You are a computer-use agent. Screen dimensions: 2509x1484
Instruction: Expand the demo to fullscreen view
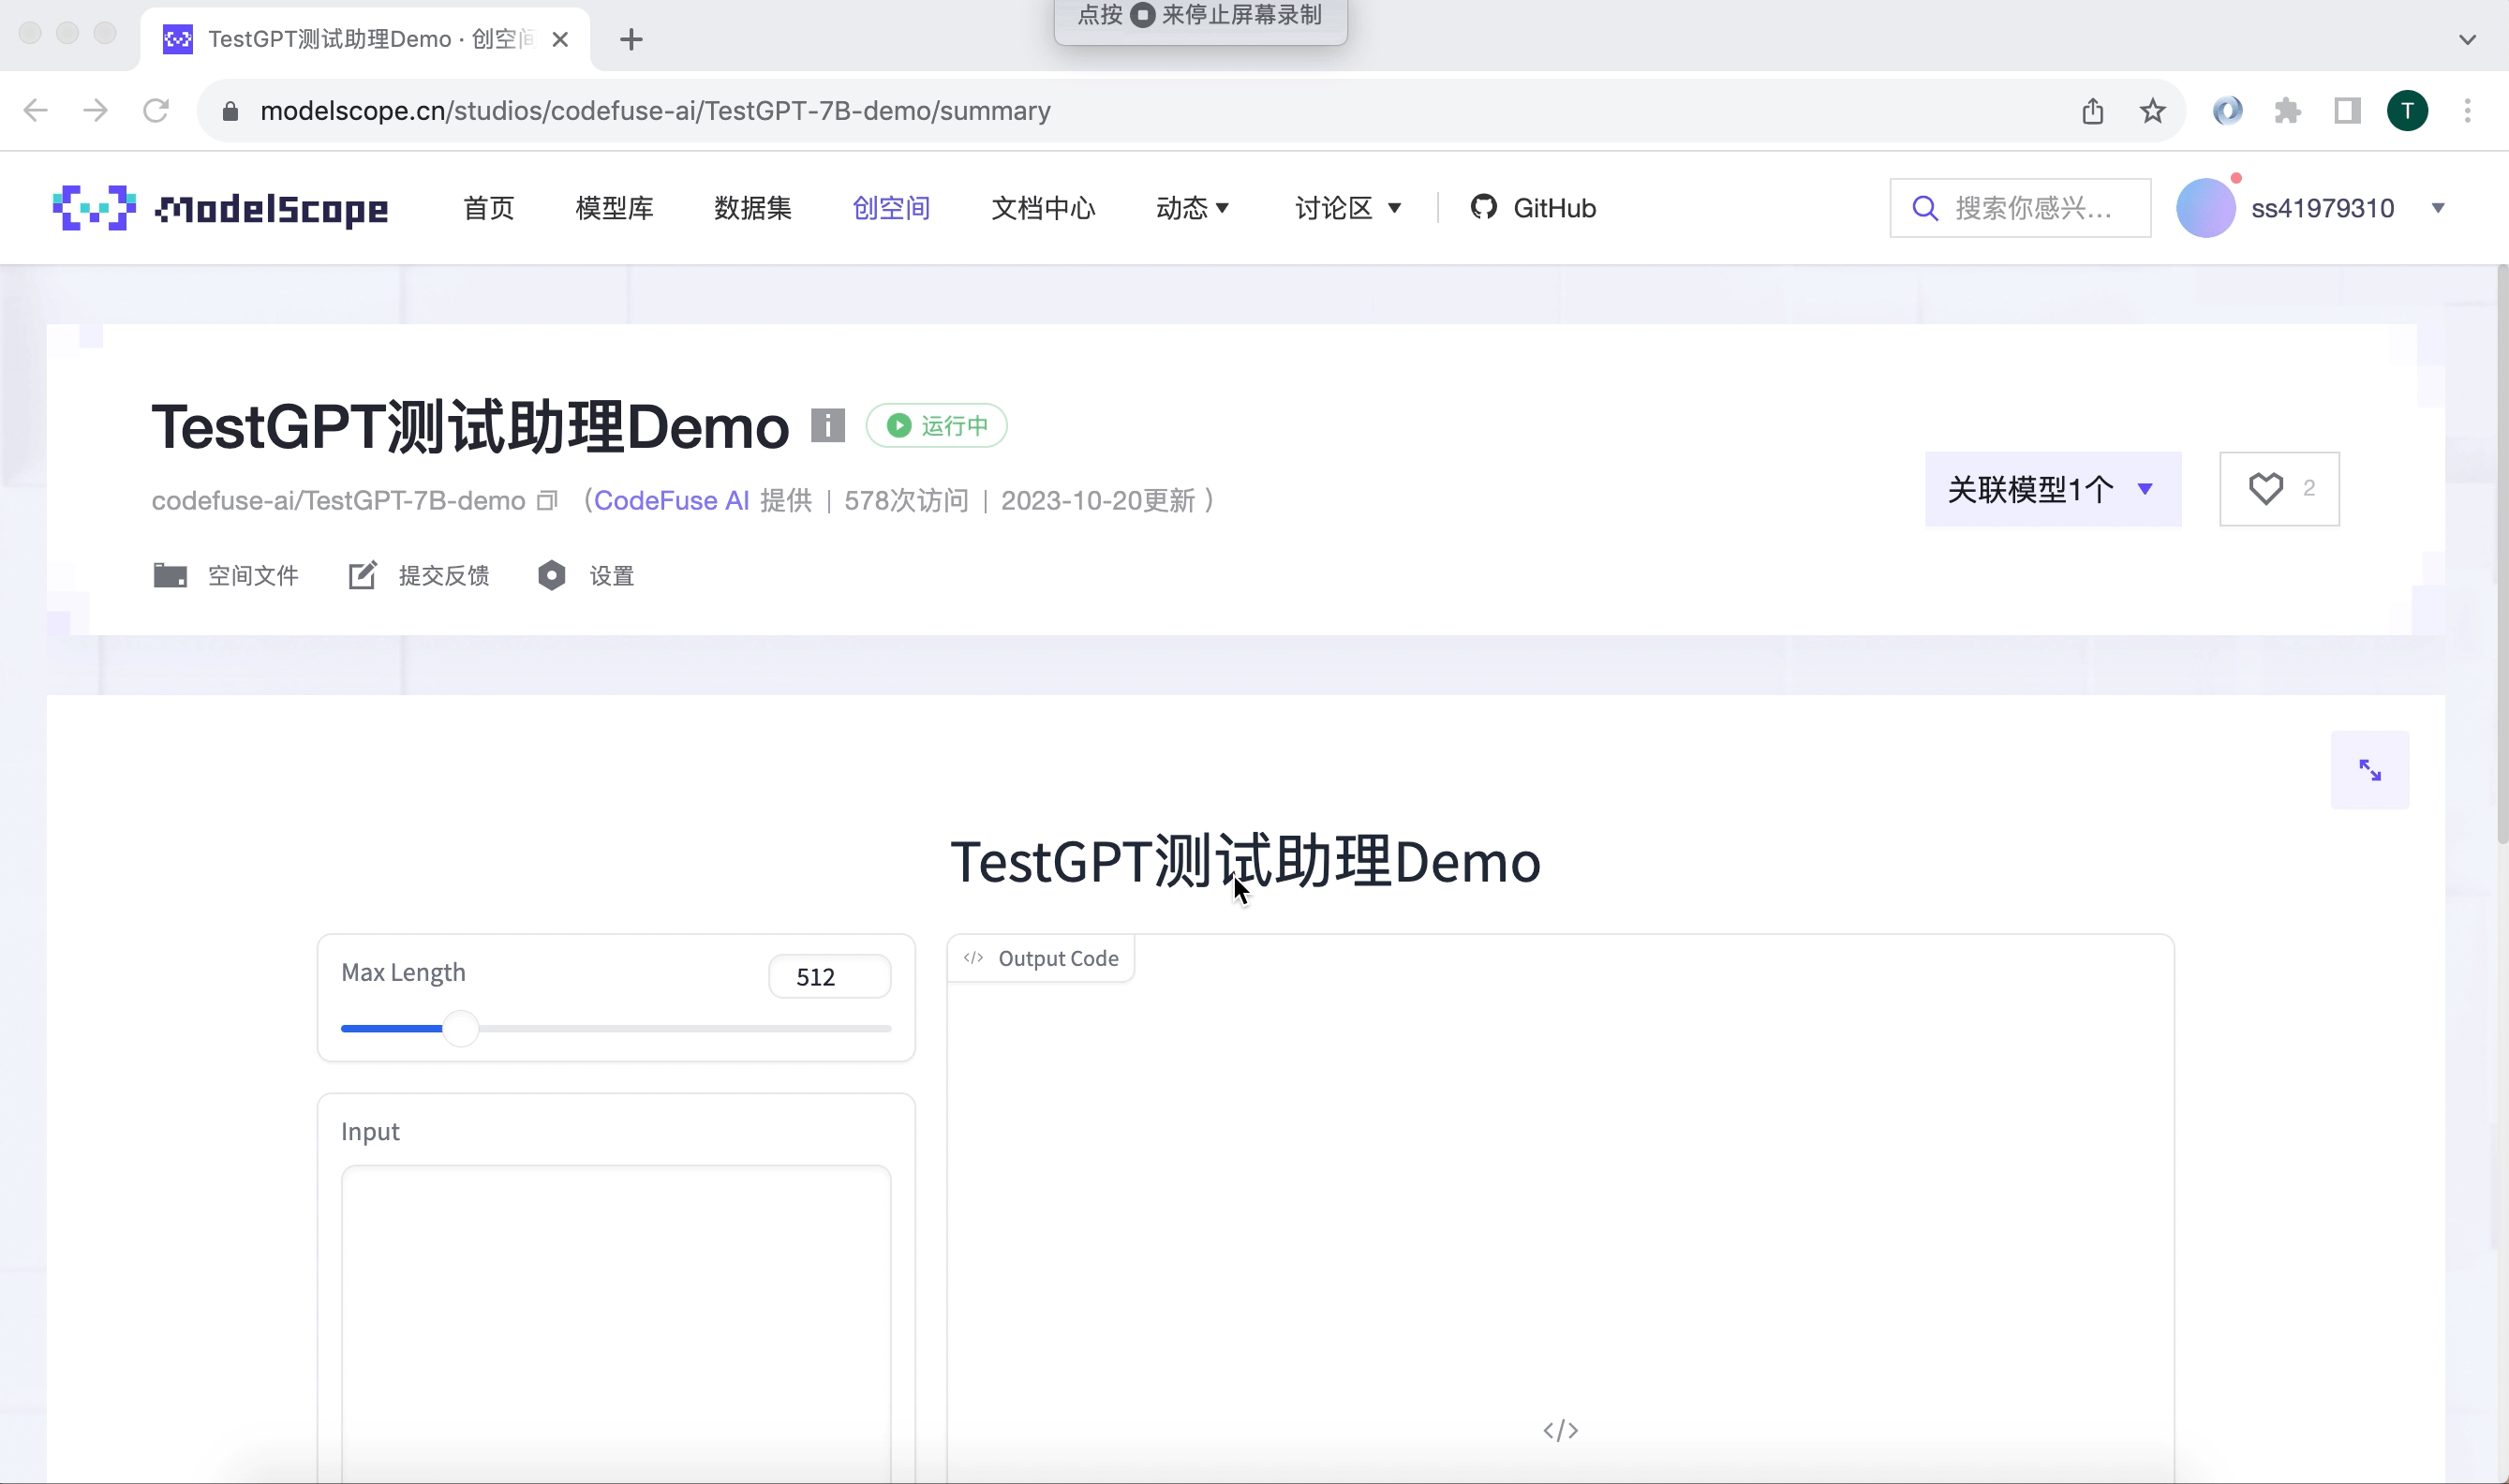click(2371, 769)
